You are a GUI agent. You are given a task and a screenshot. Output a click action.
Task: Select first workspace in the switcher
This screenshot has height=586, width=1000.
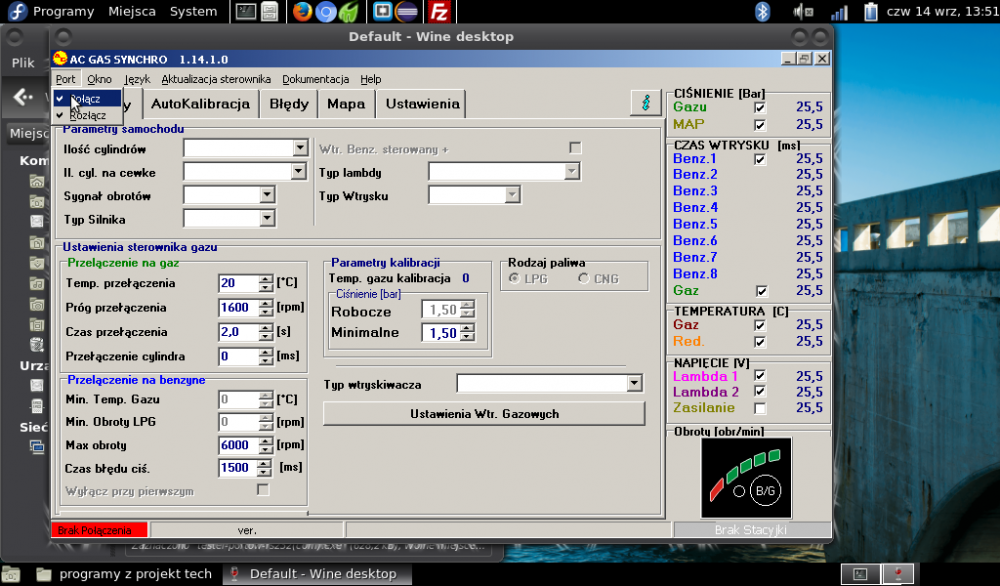pyautogui.click(x=859, y=574)
